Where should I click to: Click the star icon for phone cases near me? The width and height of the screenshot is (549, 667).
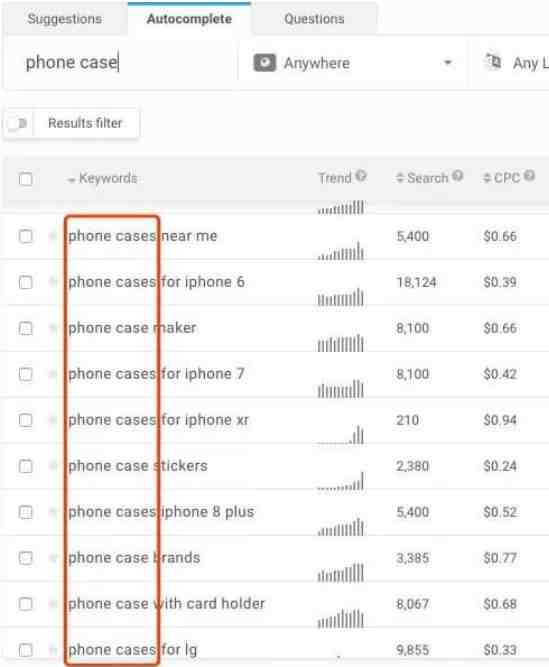pos(53,236)
